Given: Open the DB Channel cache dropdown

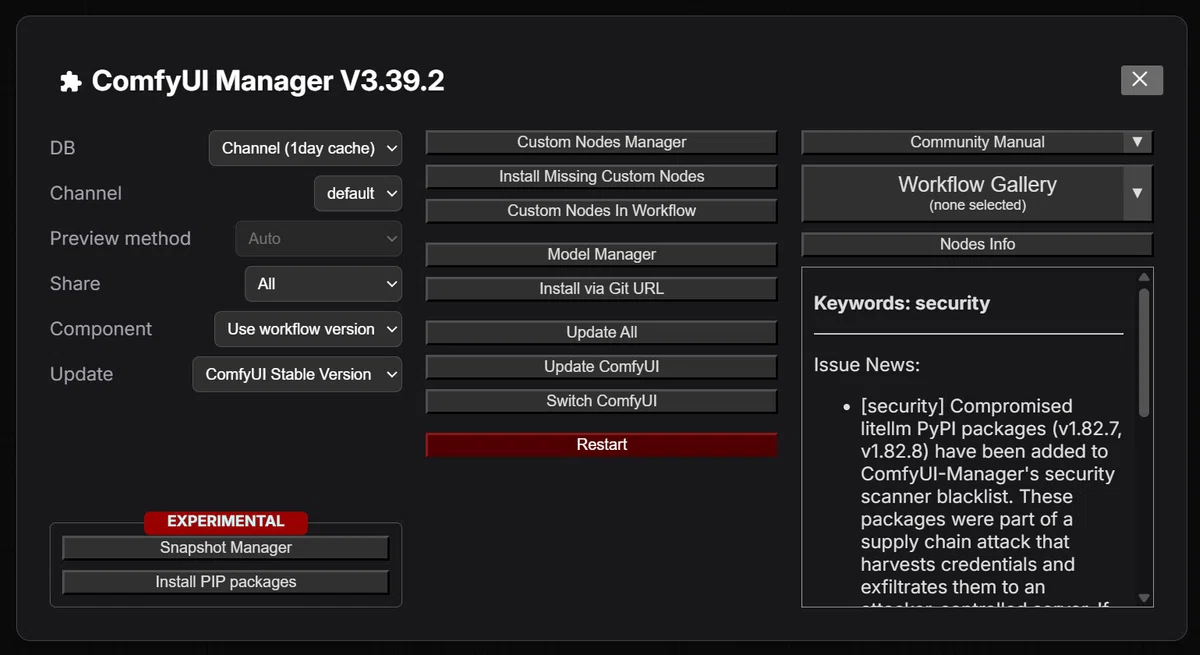Looking at the screenshot, I should 306,148.
